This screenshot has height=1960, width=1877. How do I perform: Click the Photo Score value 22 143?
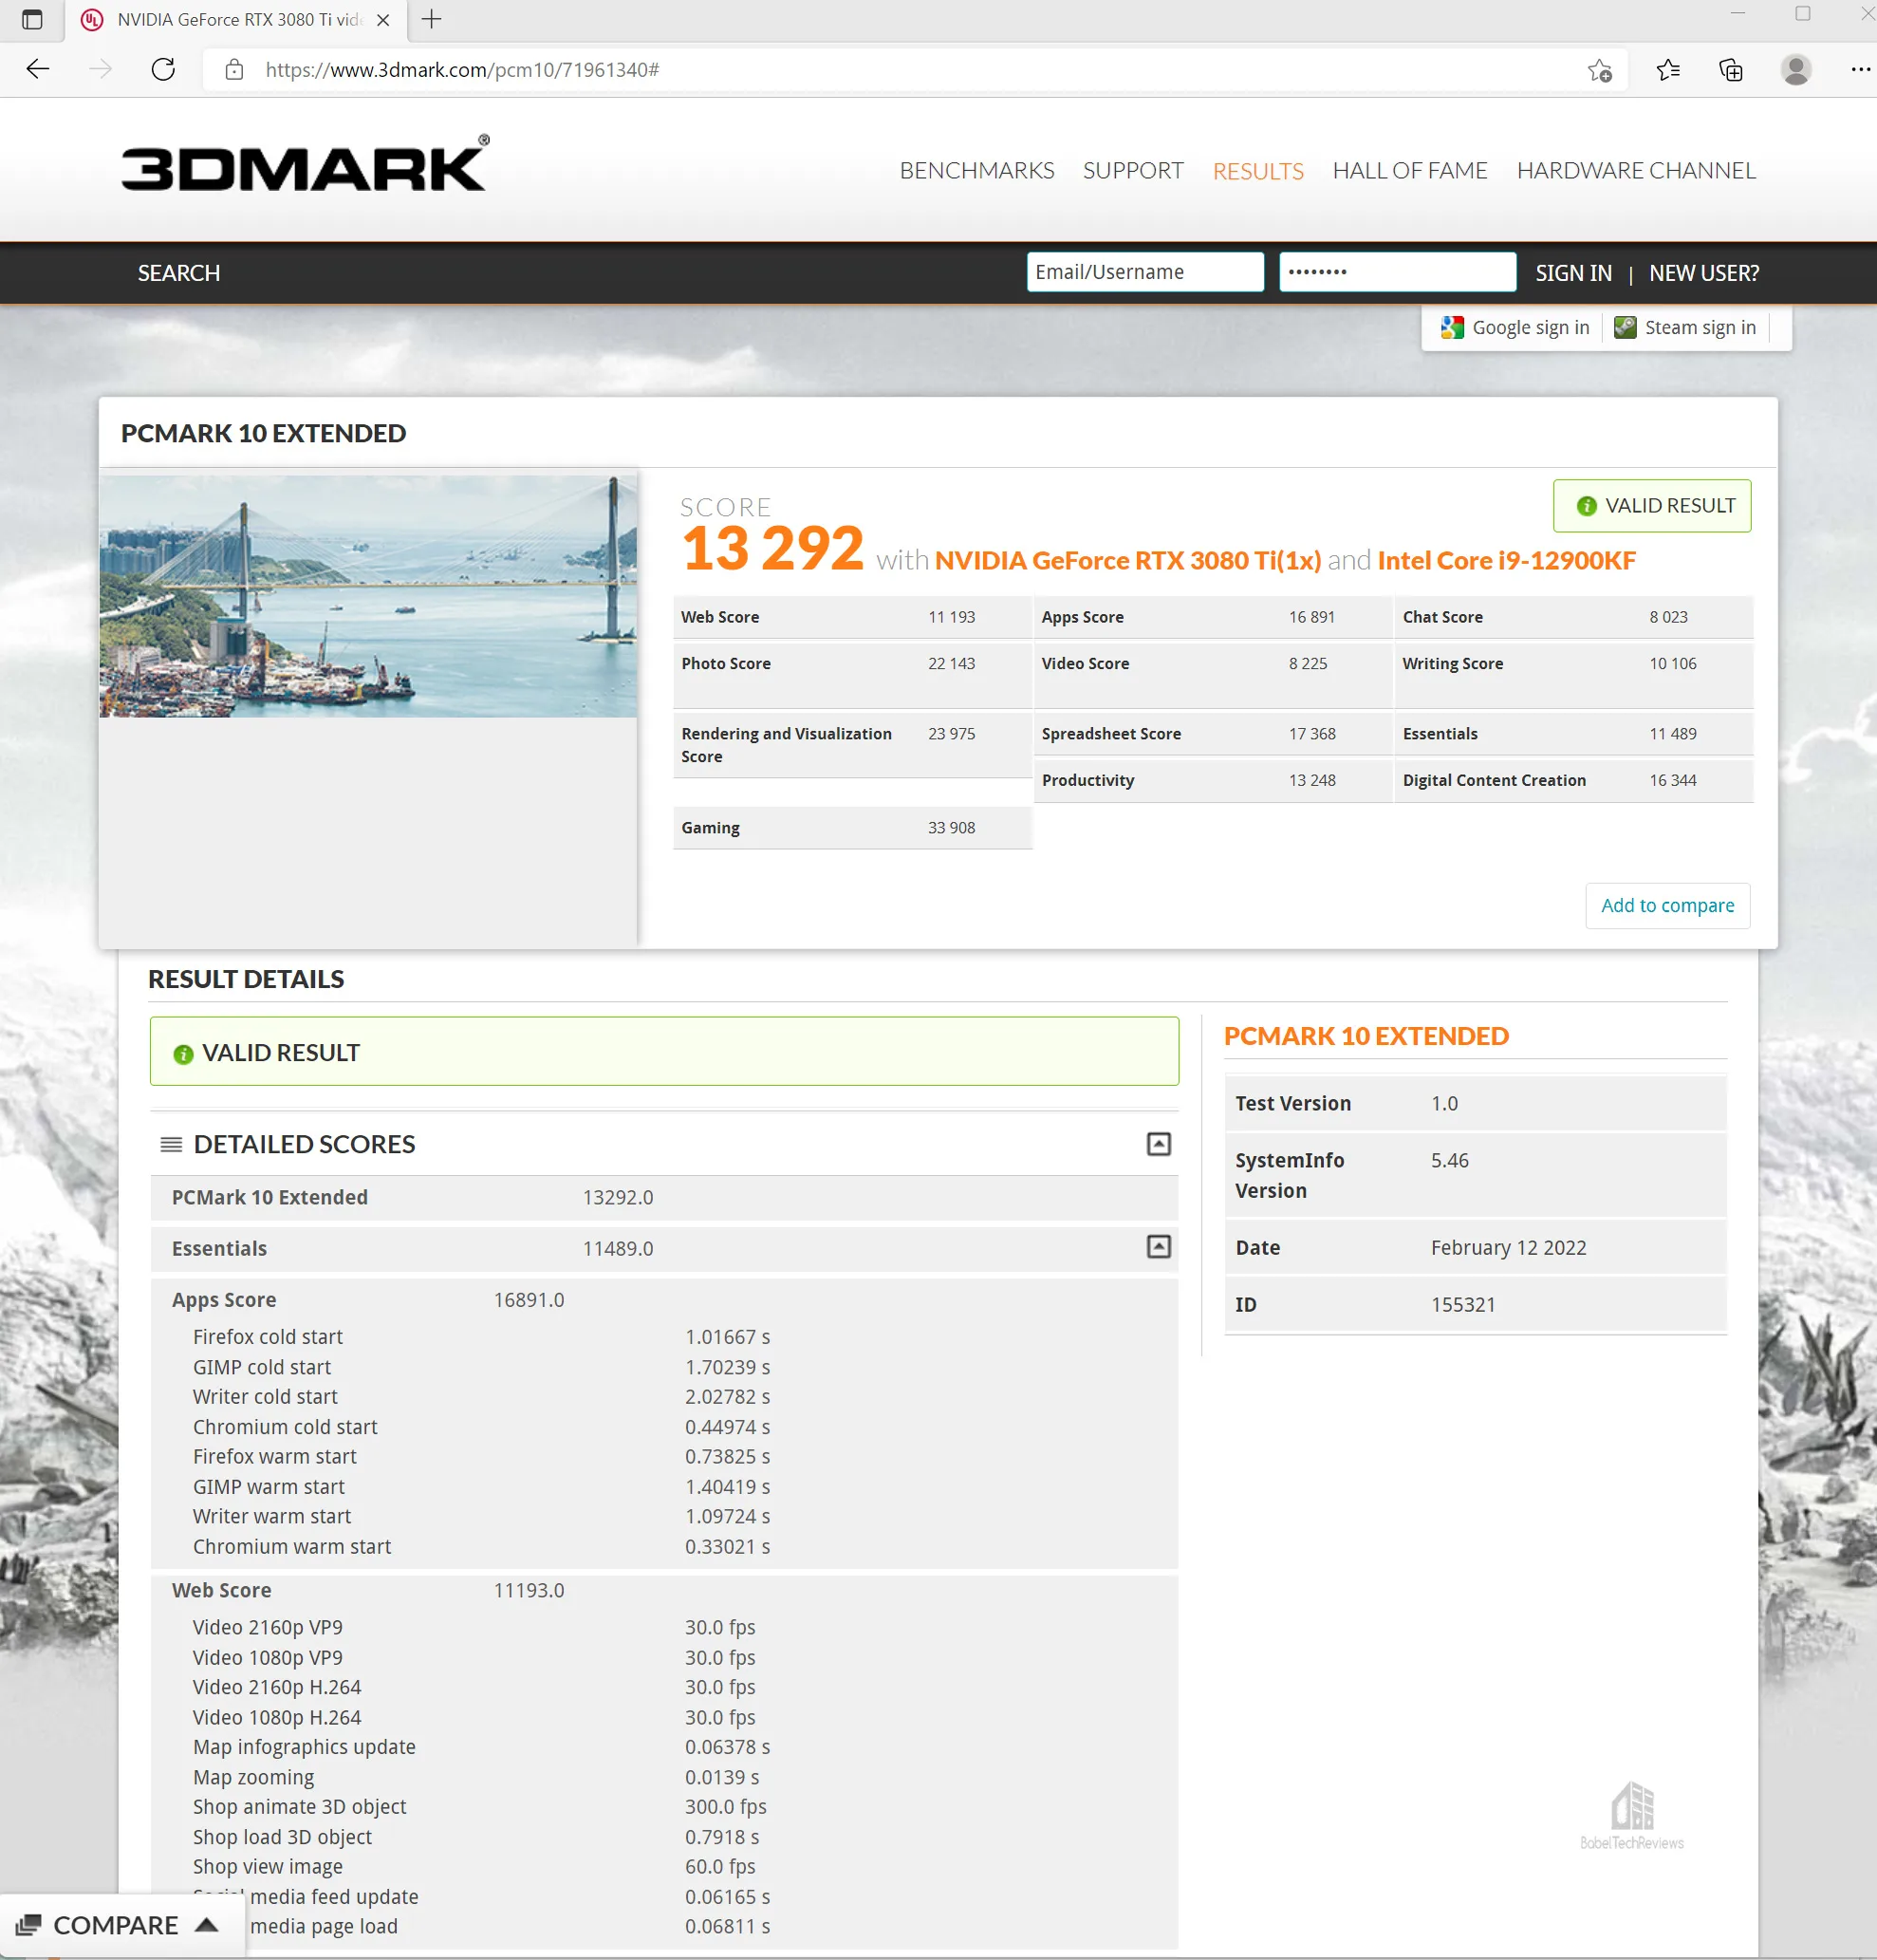pos(951,664)
